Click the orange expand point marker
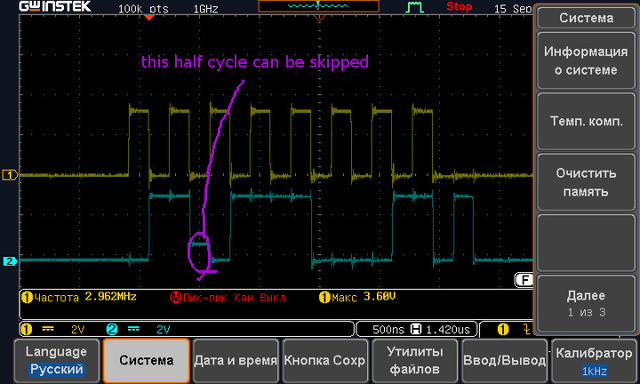Image resolution: width=640 pixels, height=384 pixels. pos(319,18)
